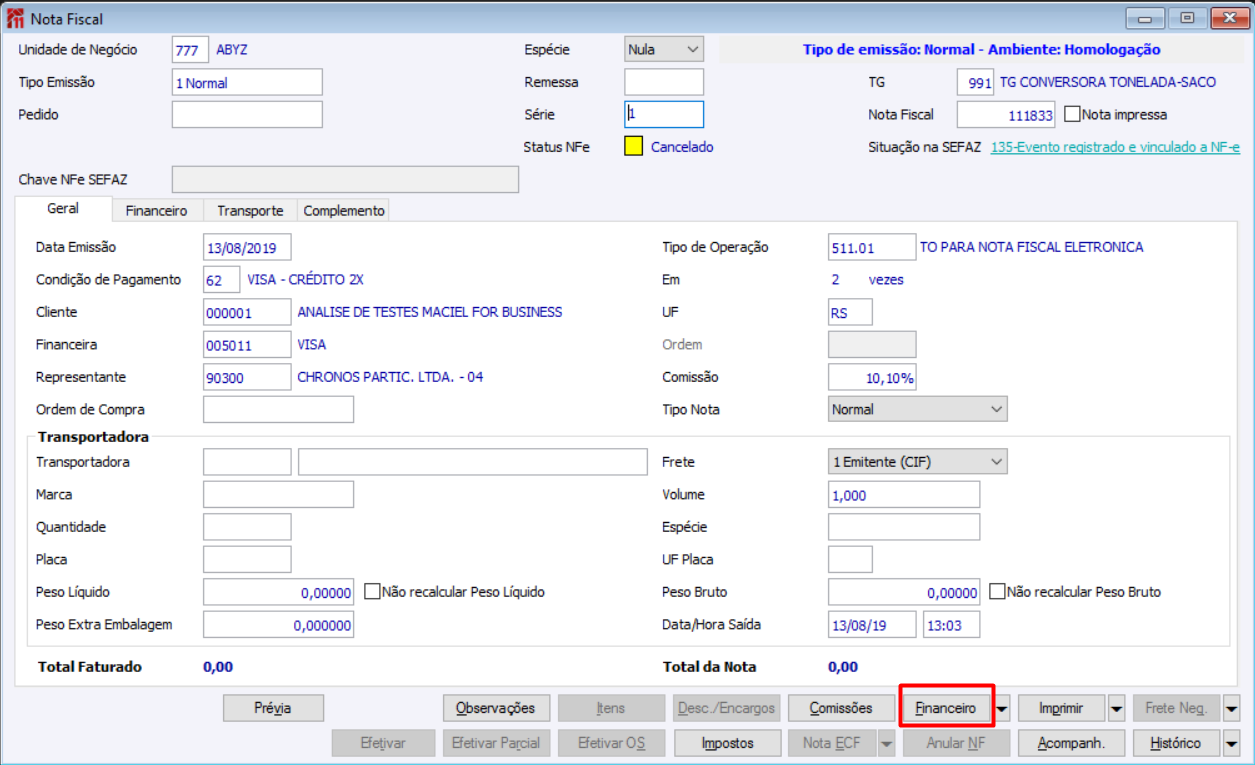Click Condição de Pagamento field 62
1255x765 pixels.
click(221, 280)
